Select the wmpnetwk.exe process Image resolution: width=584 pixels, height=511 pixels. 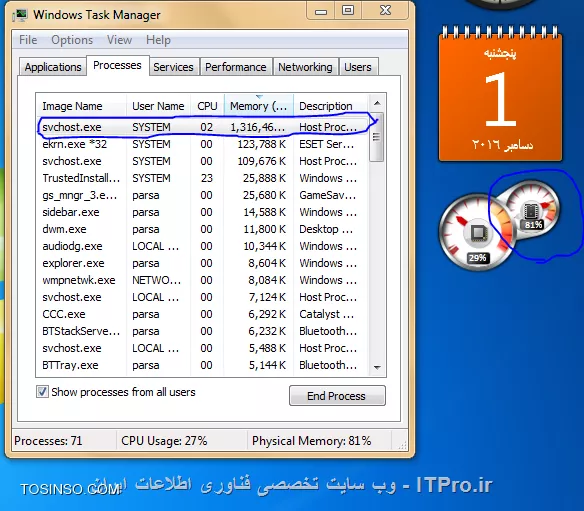tap(203, 280)
